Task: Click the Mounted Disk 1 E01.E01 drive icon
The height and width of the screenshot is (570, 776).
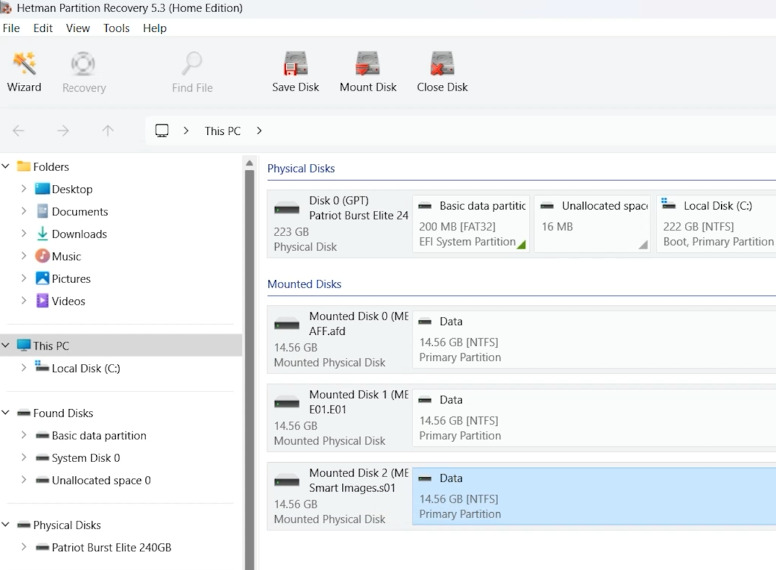Action: 287,402
